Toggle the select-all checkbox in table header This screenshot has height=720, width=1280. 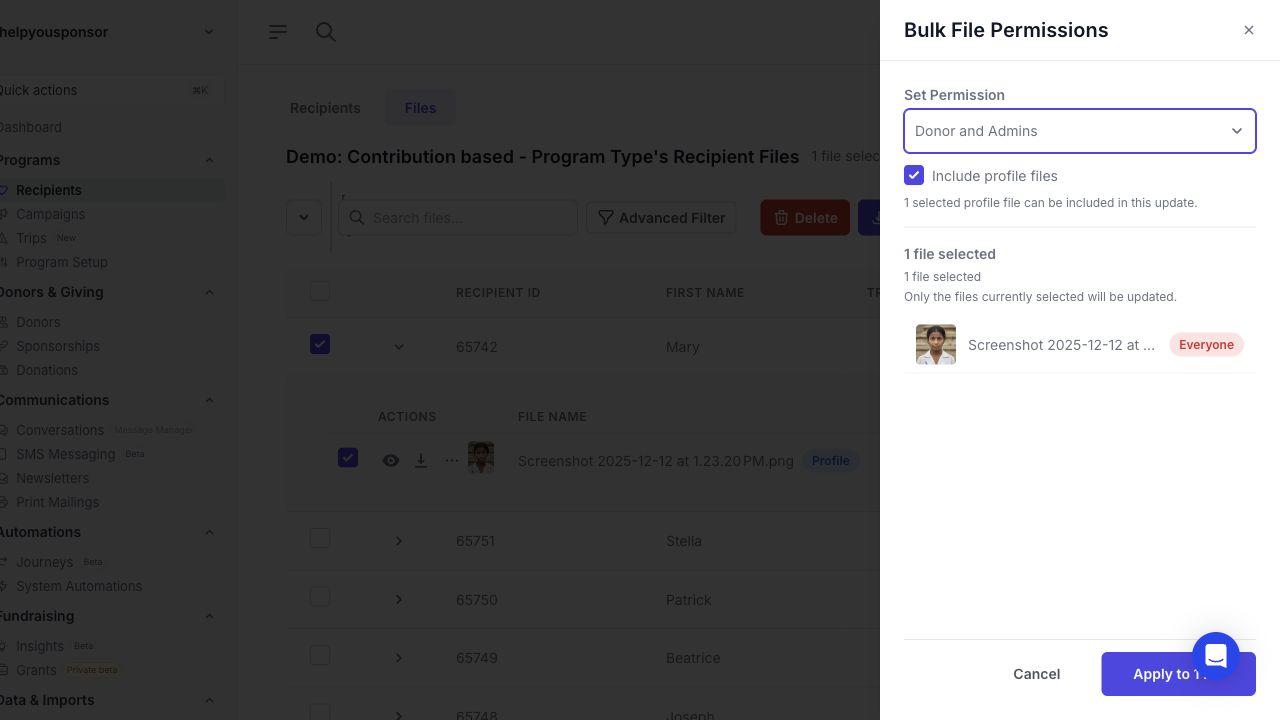(320, 291)
